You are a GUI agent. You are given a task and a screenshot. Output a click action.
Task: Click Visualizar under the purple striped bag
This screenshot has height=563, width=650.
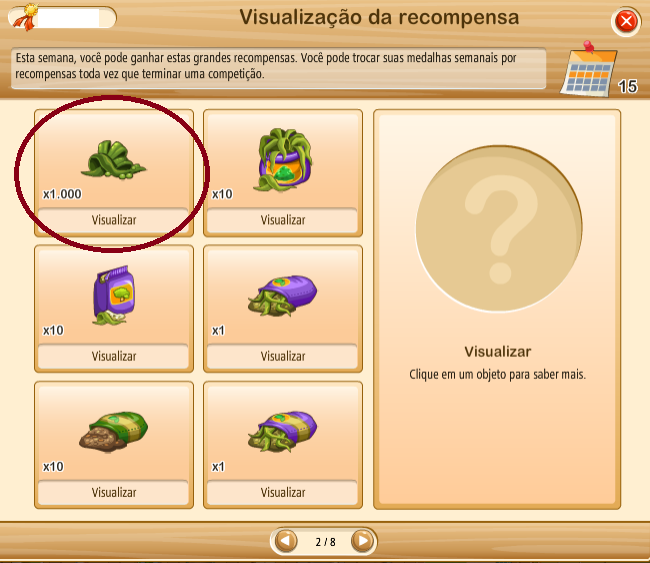(x=283, y=493)
